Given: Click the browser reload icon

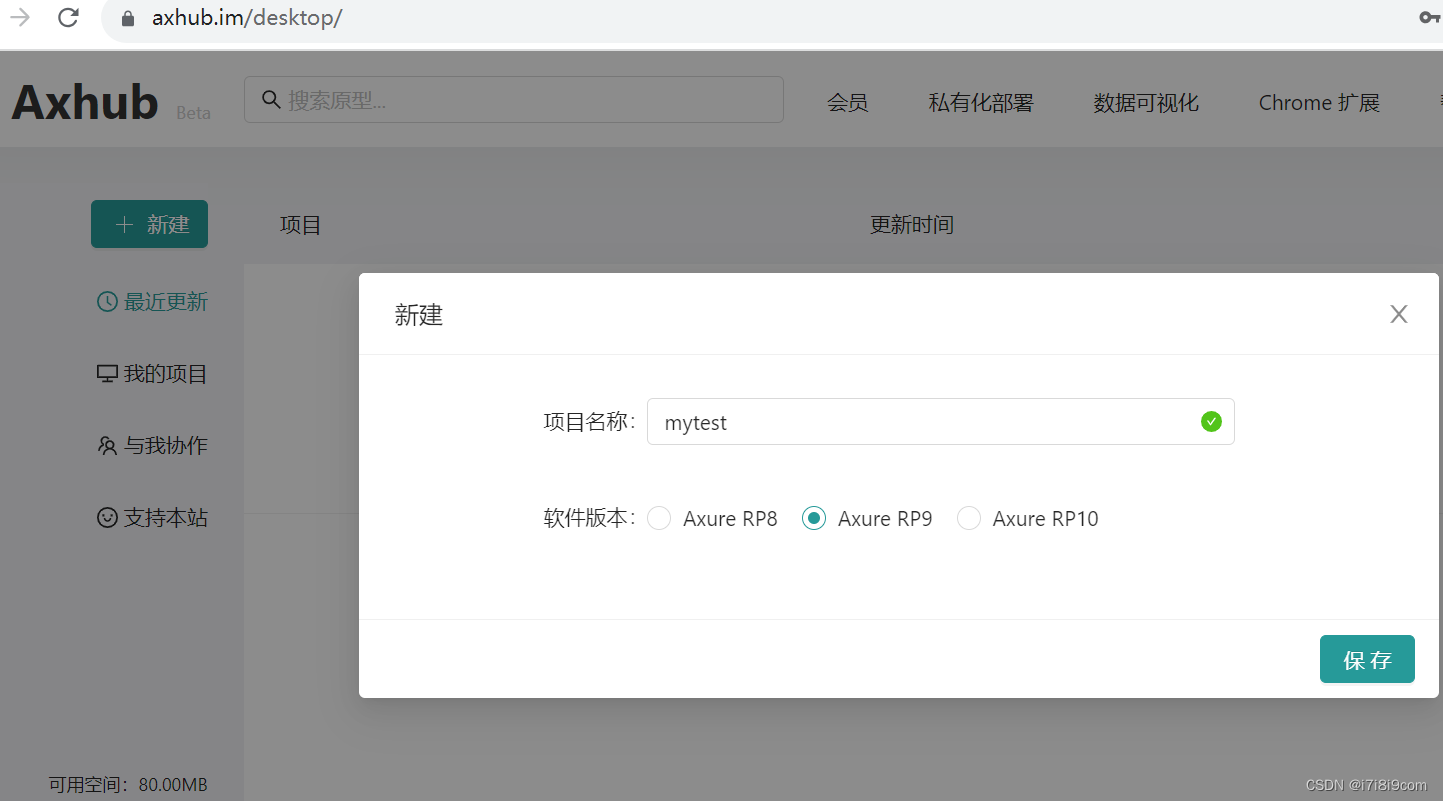Looking at the screenshot, I should tap(68, 18).
